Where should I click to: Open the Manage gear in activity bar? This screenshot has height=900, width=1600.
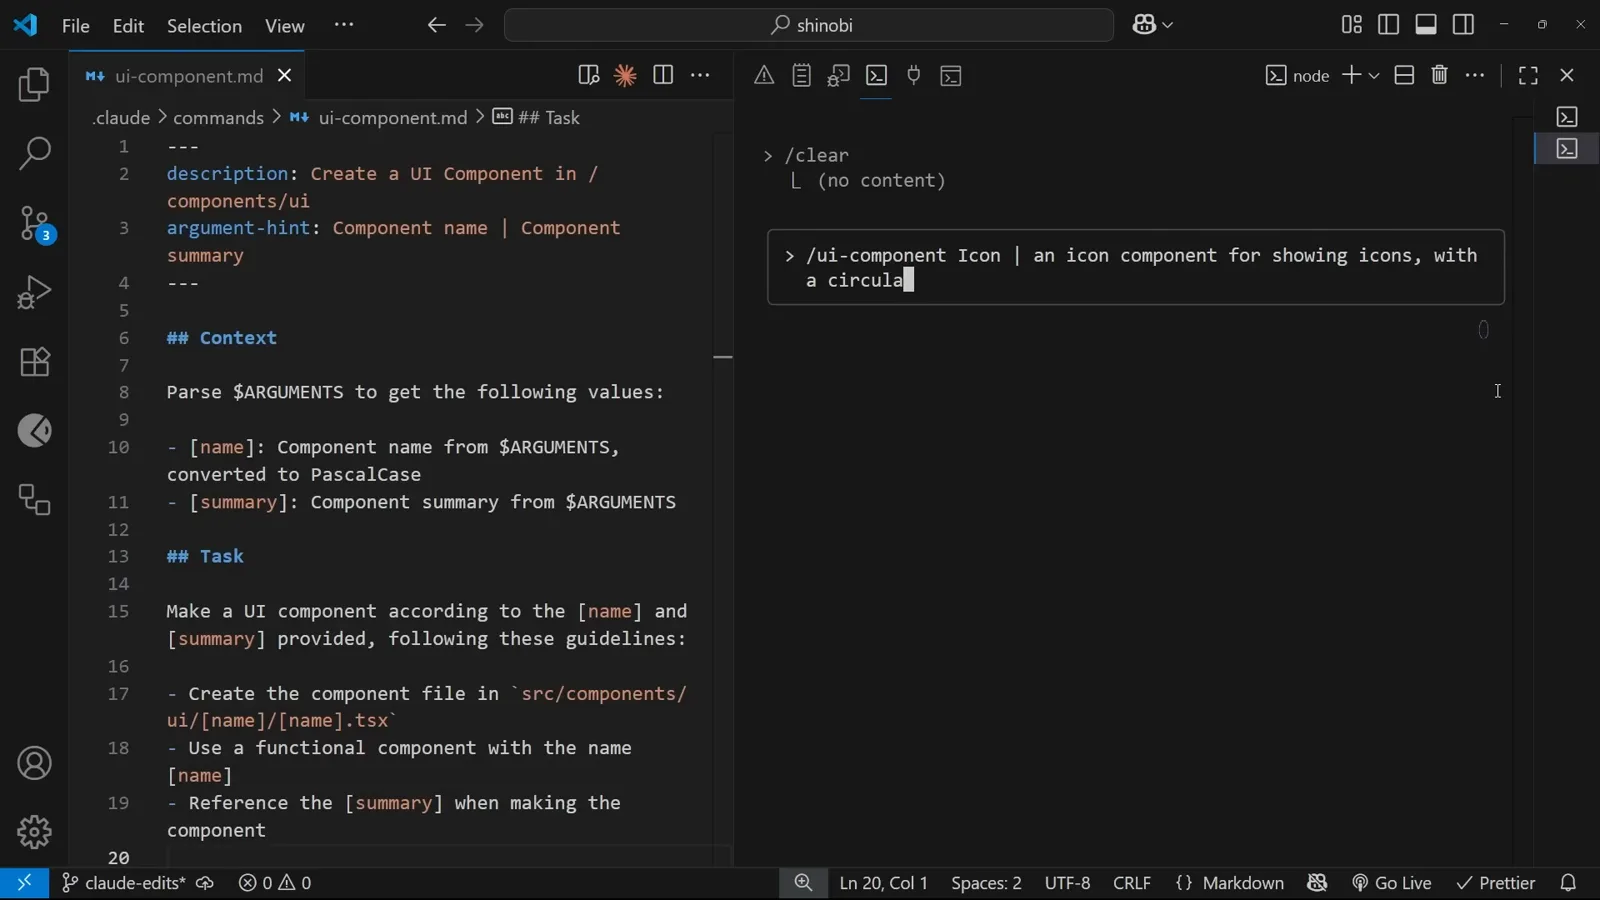coord(34,832)
